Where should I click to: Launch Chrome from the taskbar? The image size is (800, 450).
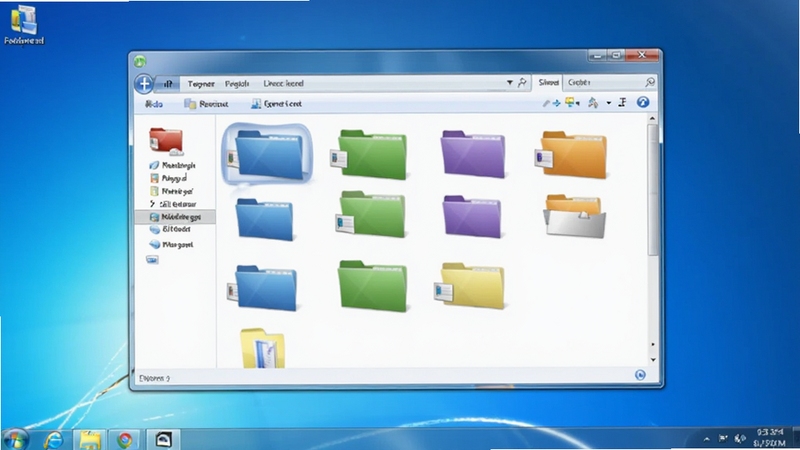coord(125,439)
